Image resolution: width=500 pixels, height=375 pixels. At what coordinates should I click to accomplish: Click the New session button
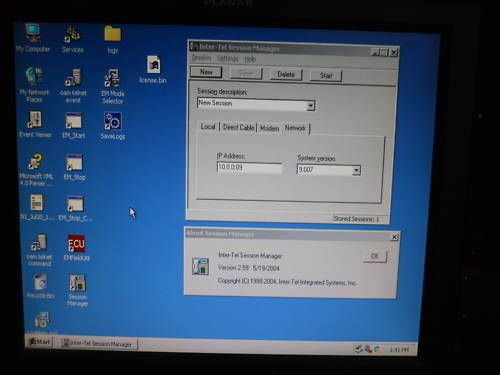click(206, 72)
